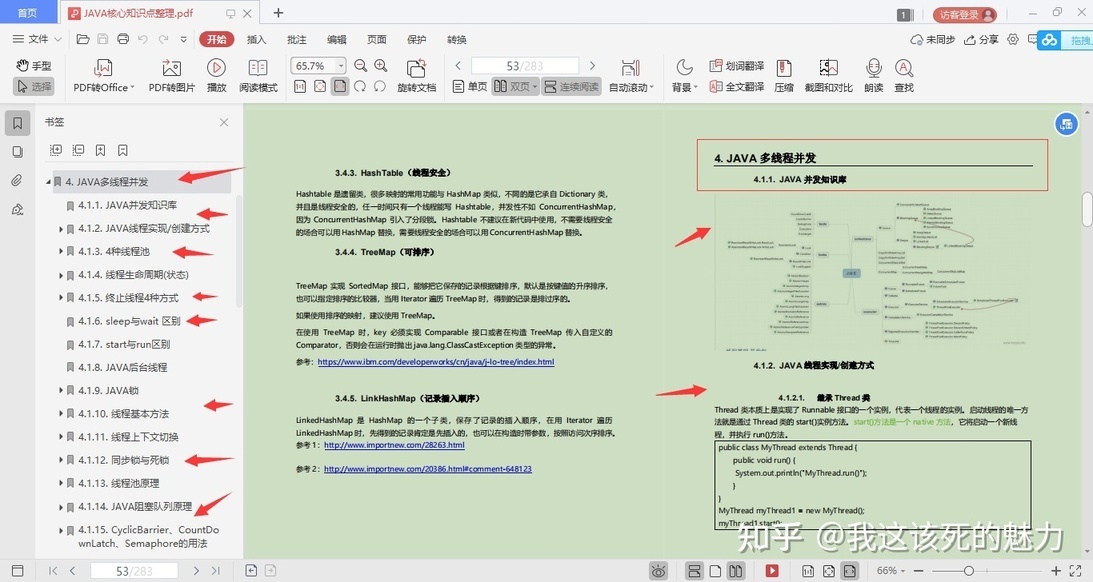Collapse the 4. JAVA多线程并发 bookmark

[x=49, y=182]
